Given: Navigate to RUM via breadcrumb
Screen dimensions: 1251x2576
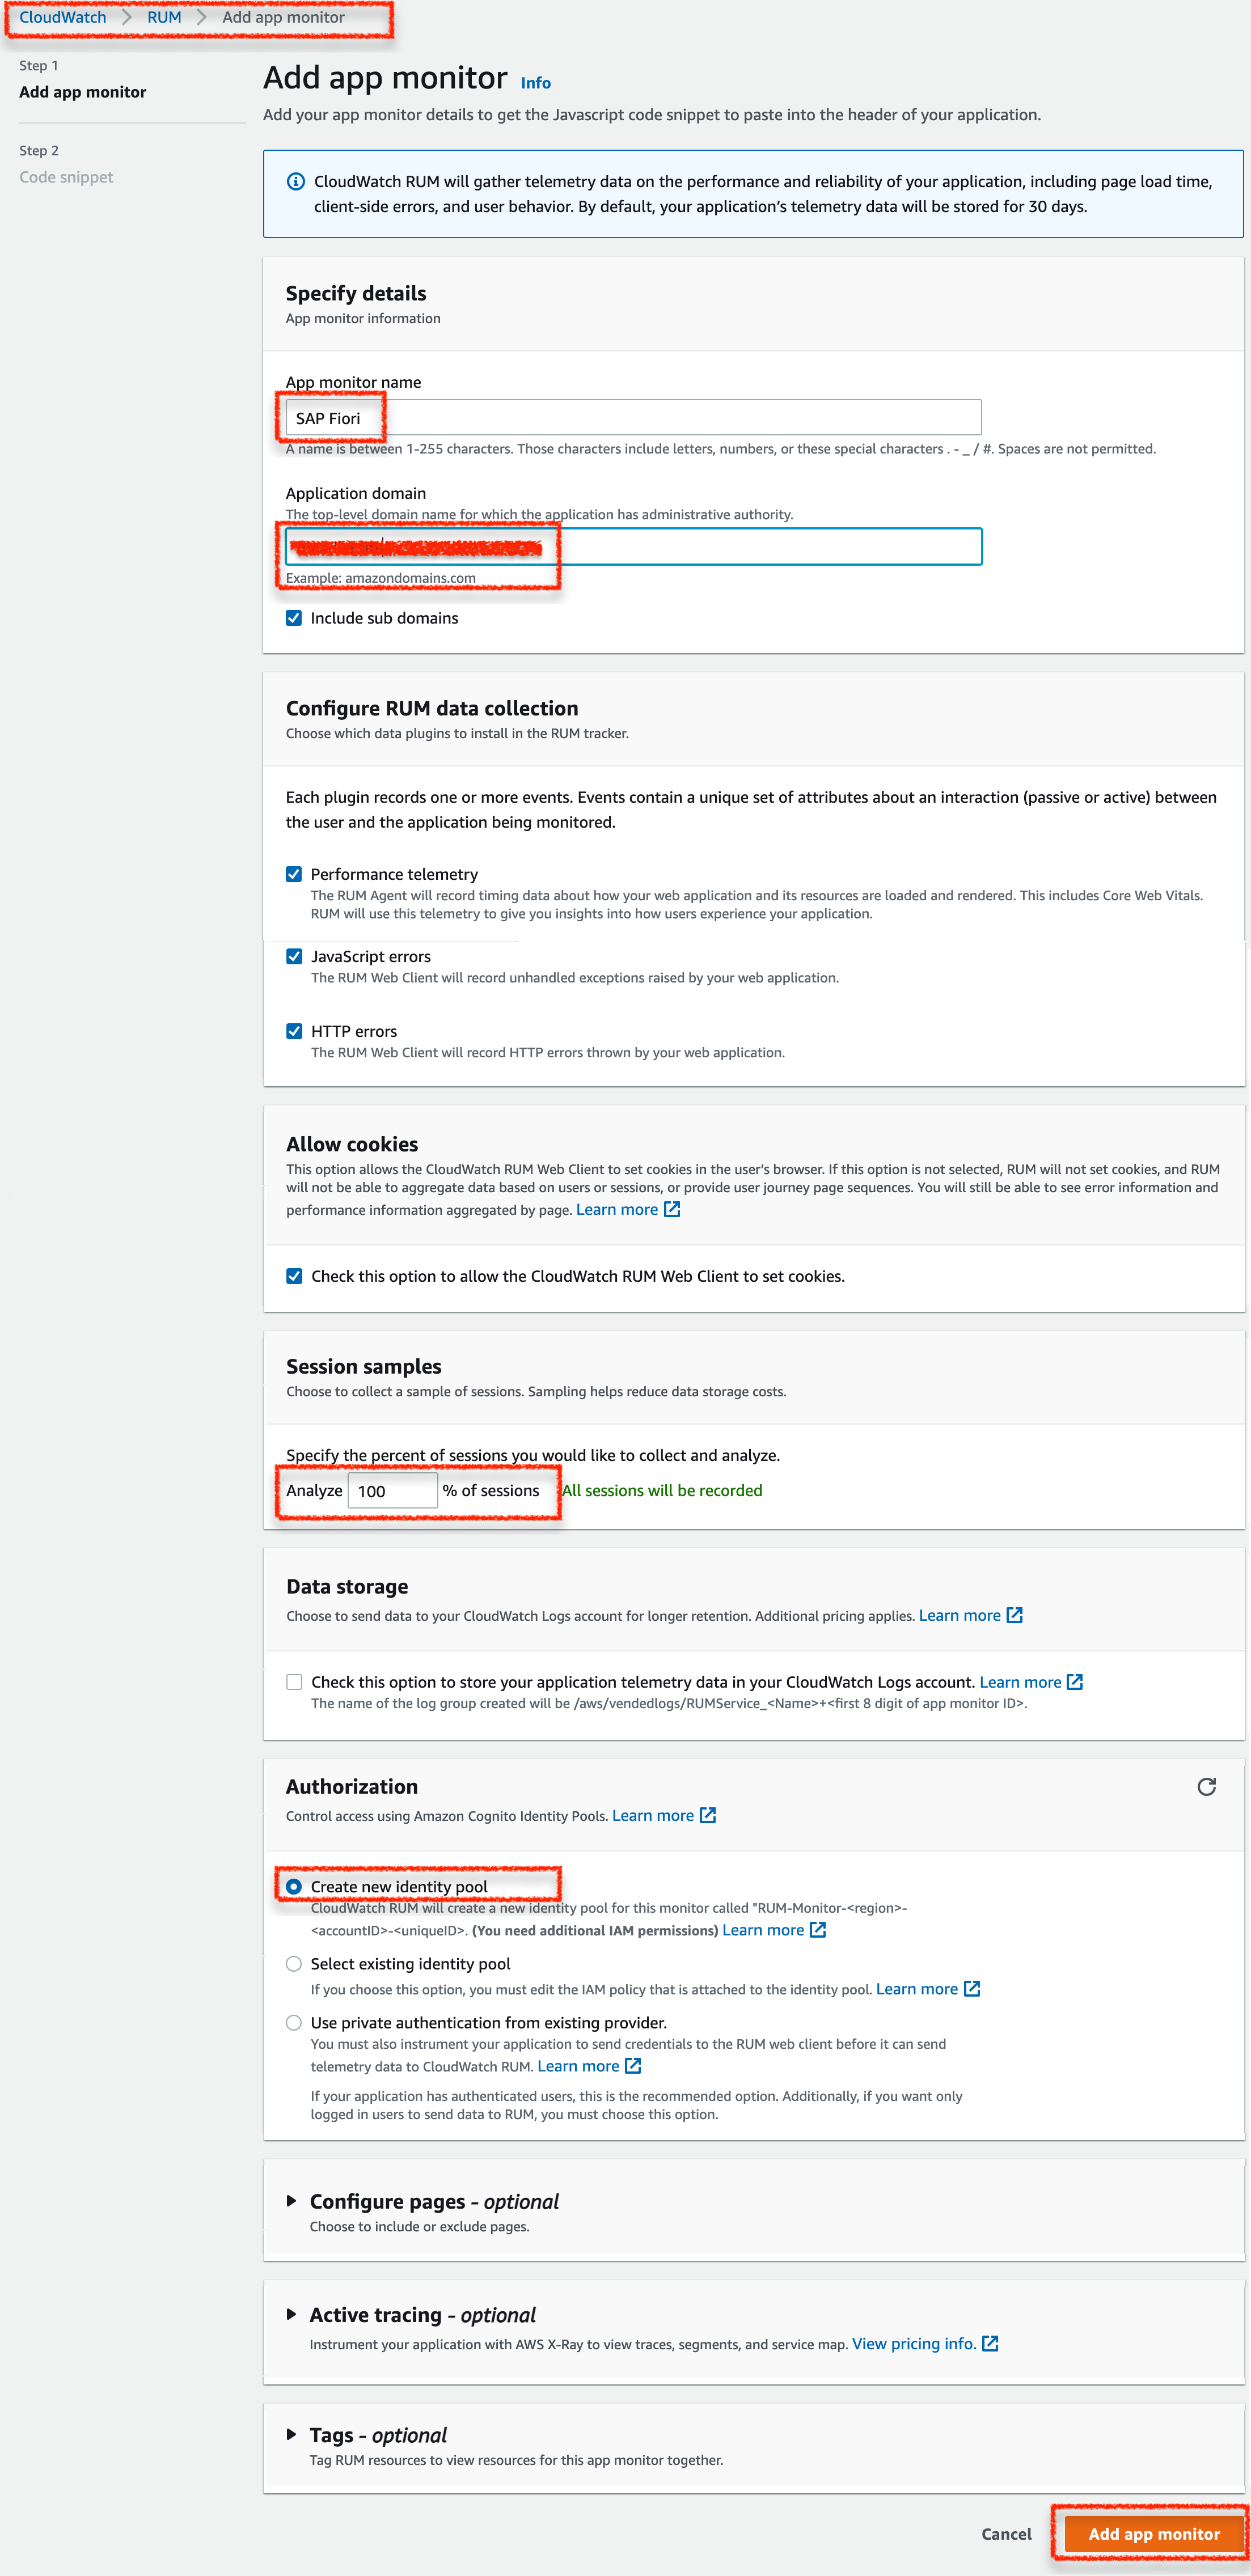Looking at the screenshot, I should (x=163, y=17).
